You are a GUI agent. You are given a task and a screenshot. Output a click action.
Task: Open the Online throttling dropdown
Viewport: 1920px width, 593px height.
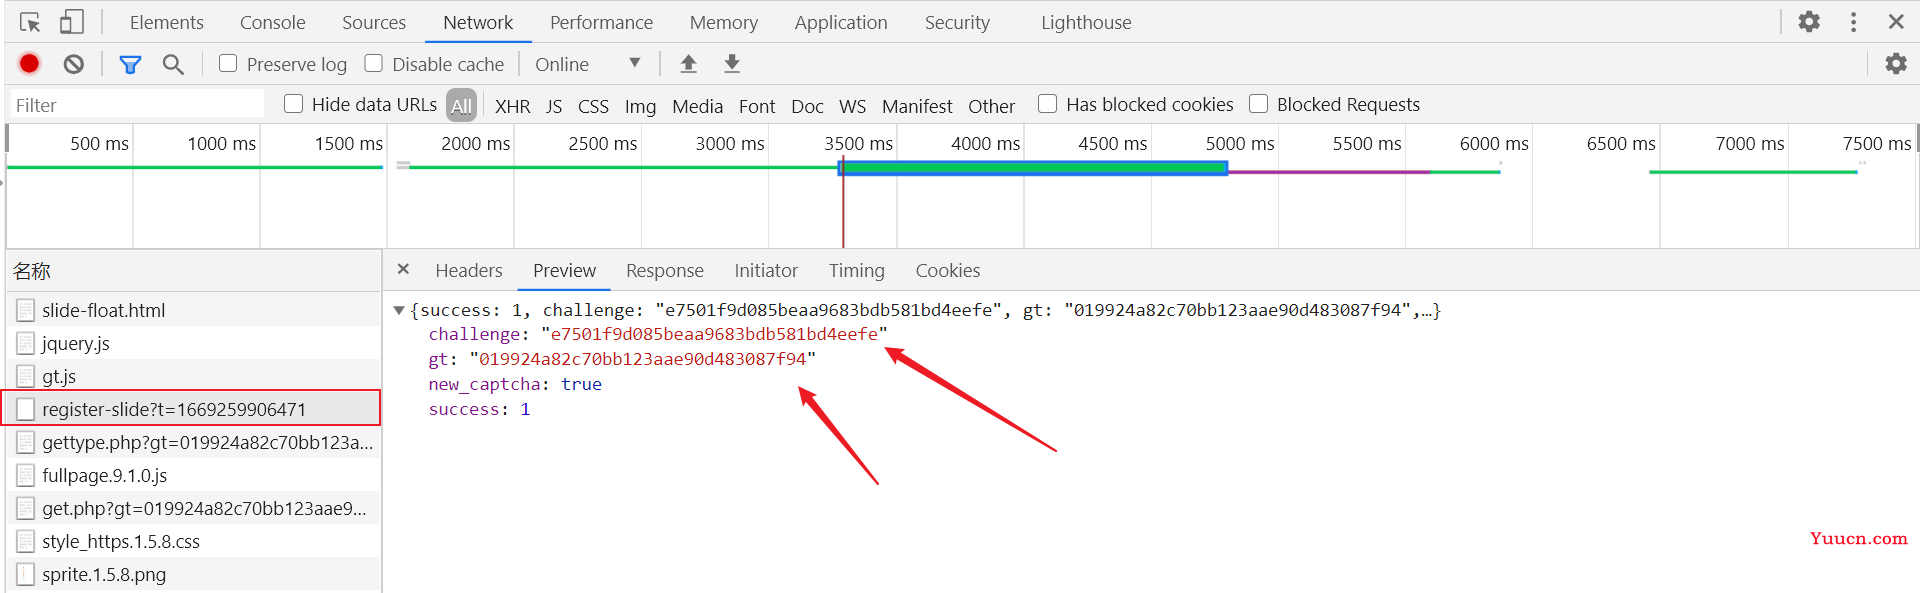coord(587,64)
